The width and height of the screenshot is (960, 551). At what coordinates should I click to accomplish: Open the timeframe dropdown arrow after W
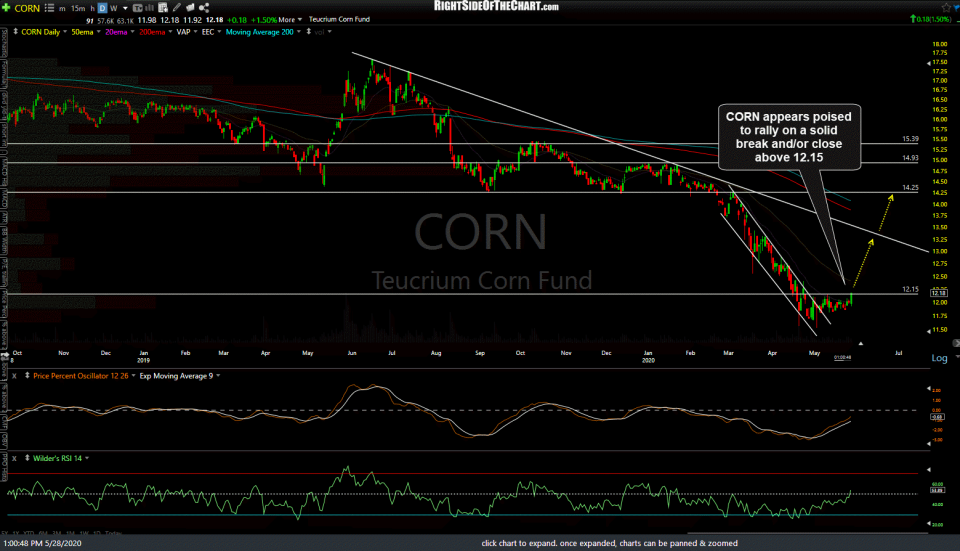tap(125, 9)
